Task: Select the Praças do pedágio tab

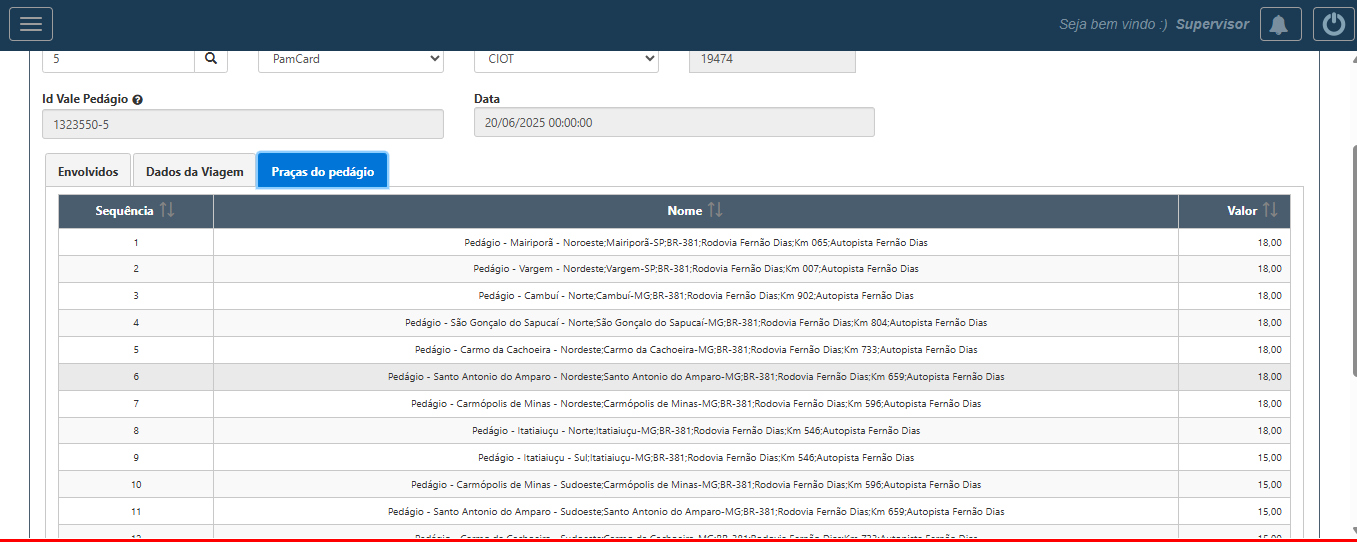Action: pos(322,172)
